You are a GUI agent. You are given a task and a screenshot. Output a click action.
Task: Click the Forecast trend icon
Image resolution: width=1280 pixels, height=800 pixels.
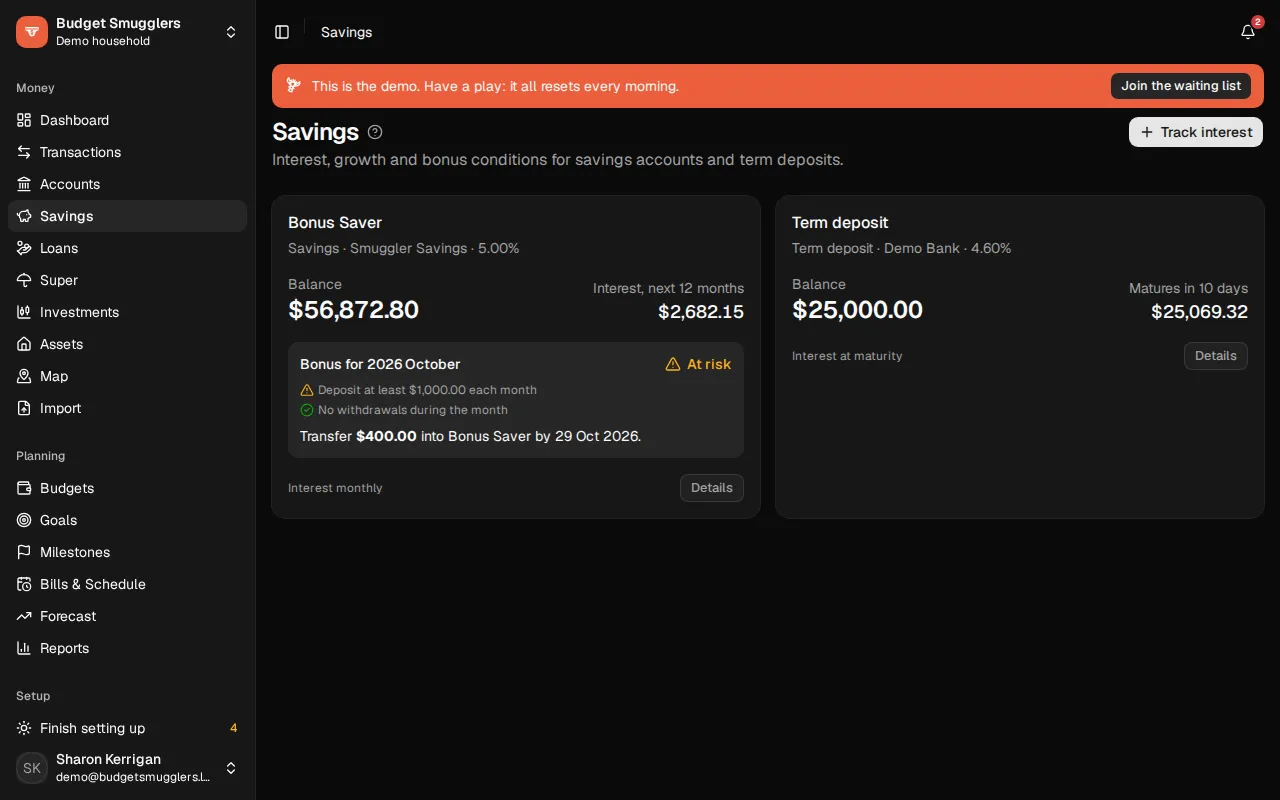[x=24, y=616]
